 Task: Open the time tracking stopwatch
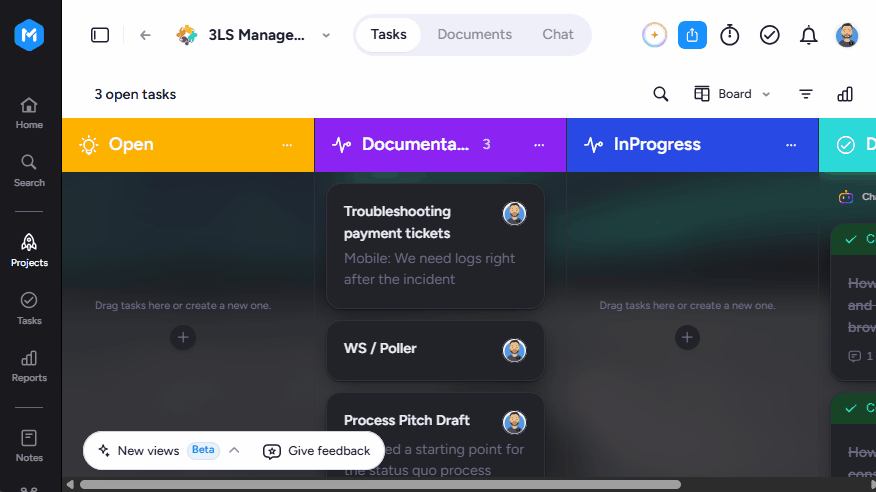tap(730, 35)
